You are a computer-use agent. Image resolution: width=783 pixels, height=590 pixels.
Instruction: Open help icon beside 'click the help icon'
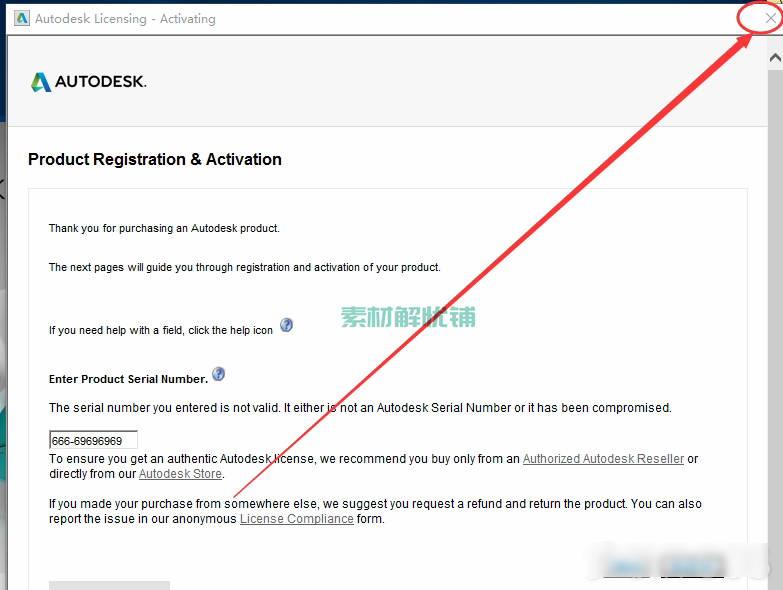(286, 325)
